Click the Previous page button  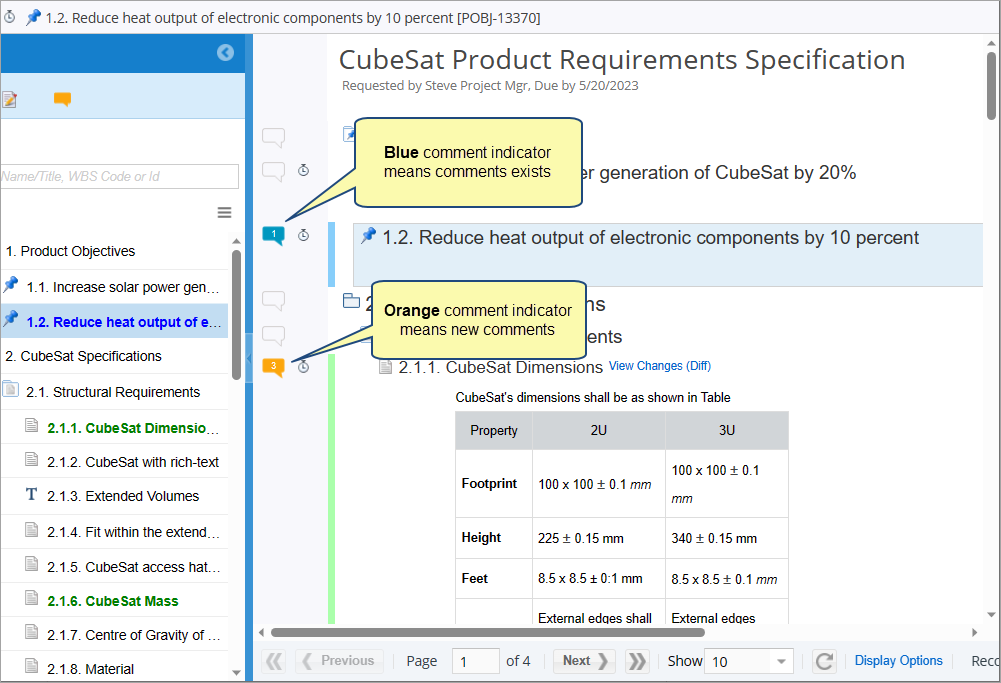339,661
